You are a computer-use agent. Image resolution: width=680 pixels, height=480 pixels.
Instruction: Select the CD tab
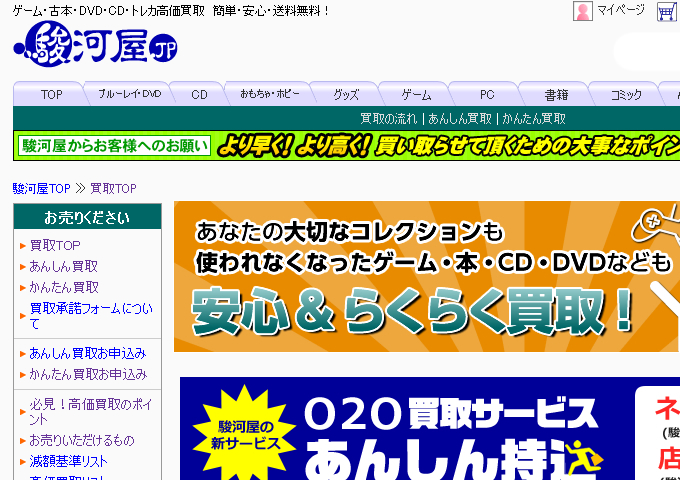tap(199, 94)
